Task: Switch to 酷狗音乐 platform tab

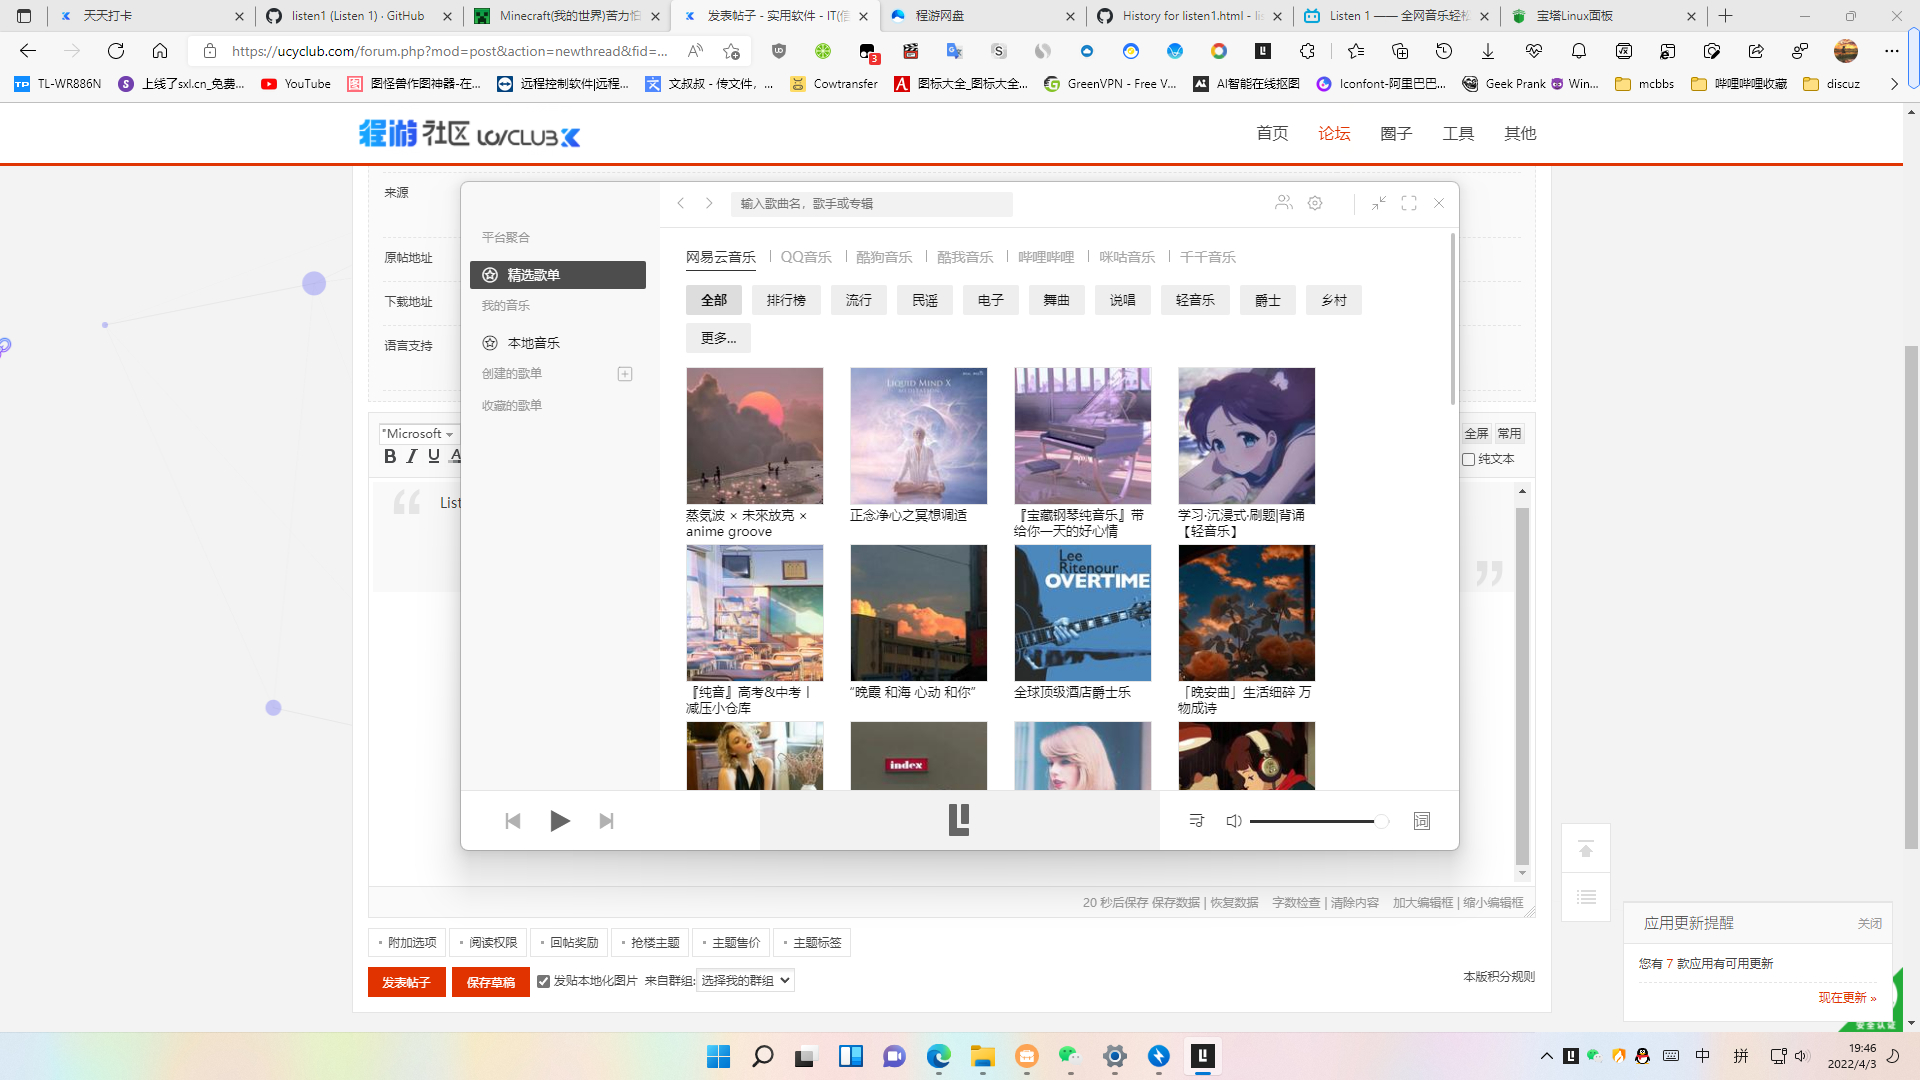Action: click(x=884, y=257)
